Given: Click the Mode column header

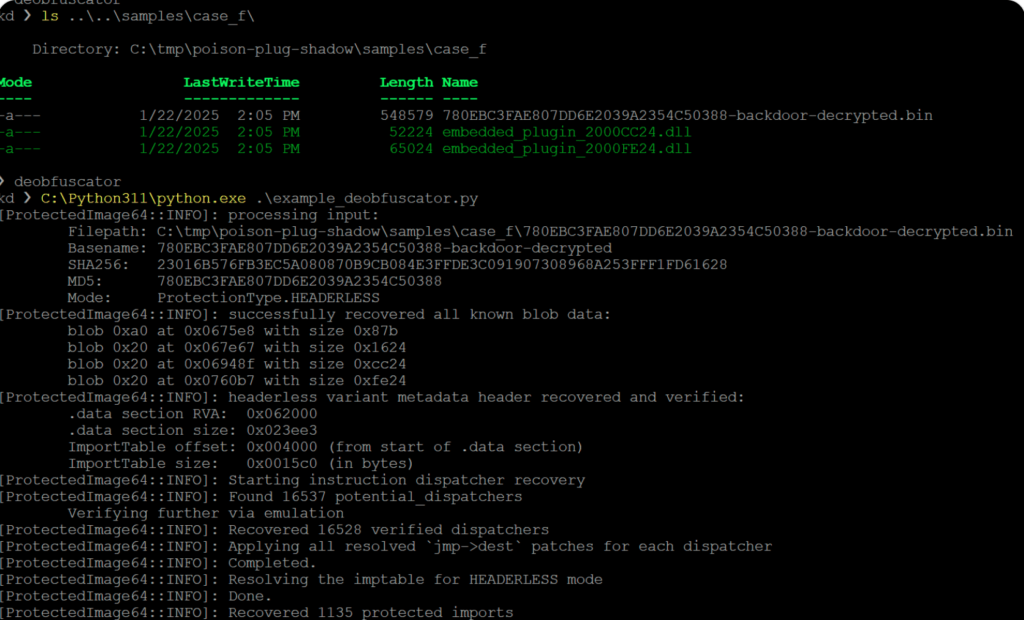Looking at the screenshot, I should pos(16,82).
